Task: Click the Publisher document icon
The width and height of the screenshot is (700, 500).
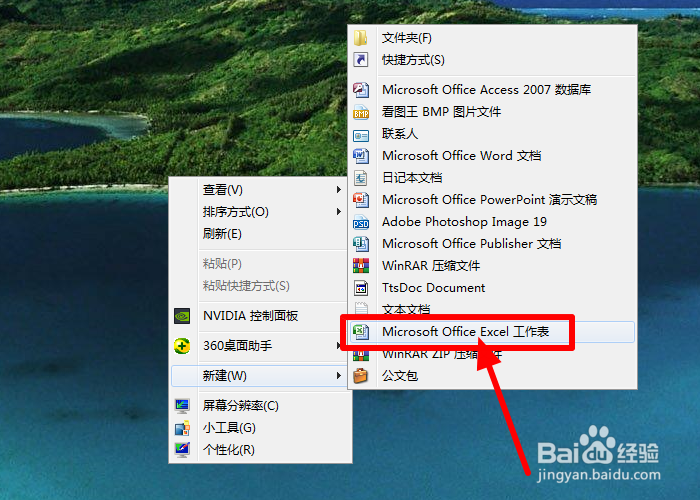Action: tap(361, 244)
